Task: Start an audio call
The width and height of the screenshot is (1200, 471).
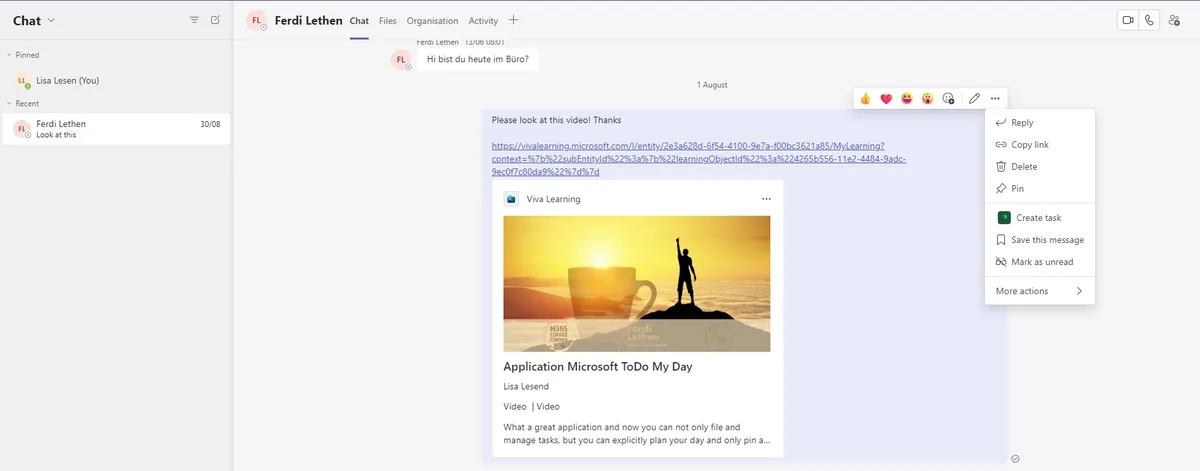Action: [x=1150, y=20]
